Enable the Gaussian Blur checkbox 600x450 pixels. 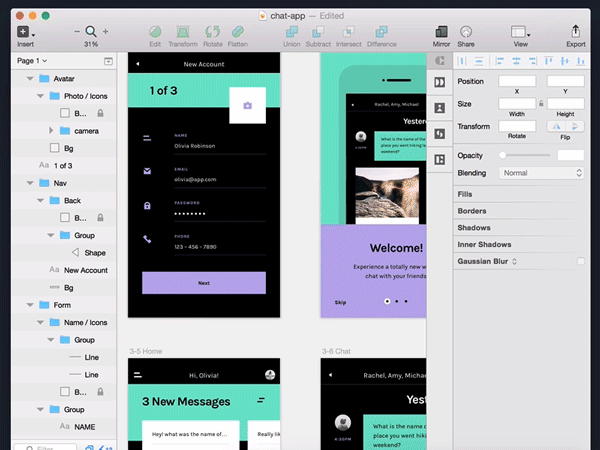click(x=580, y=261)
